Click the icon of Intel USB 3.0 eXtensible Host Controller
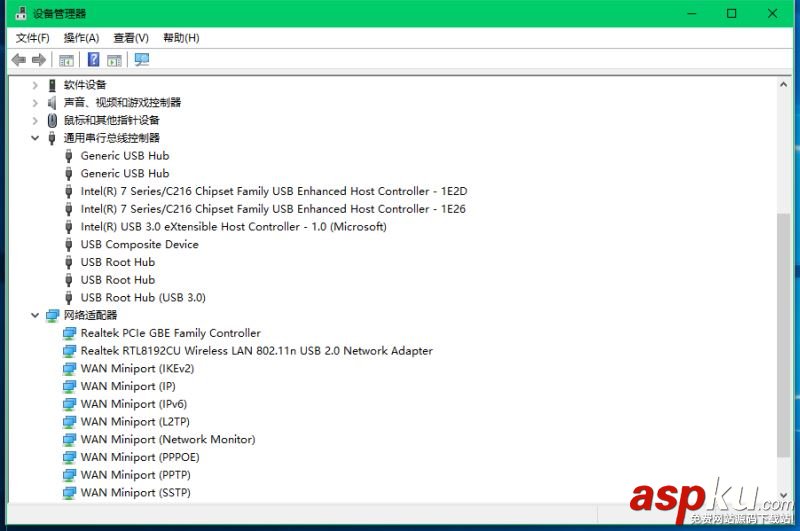Viewport: 800px width, 531px height. [x=69, y=227]
